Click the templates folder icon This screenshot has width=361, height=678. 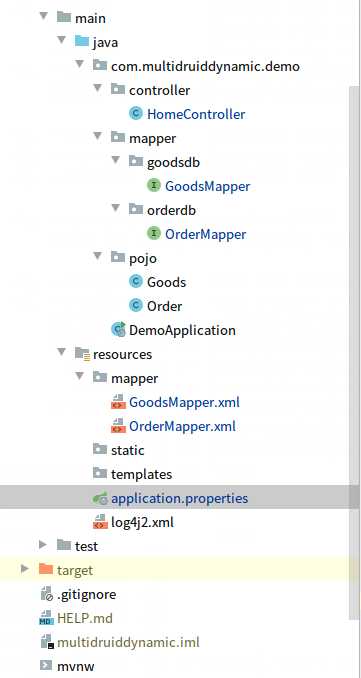pyautogui.click(x=100, y=473)
